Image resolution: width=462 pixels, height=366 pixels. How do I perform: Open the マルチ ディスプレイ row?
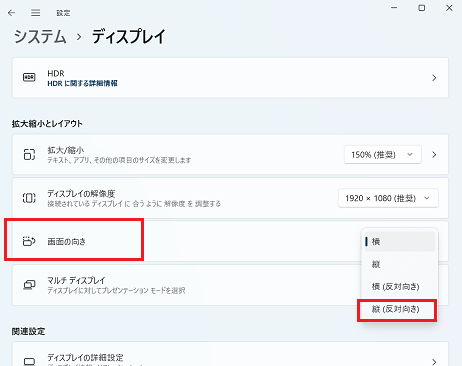coord(230,285)
